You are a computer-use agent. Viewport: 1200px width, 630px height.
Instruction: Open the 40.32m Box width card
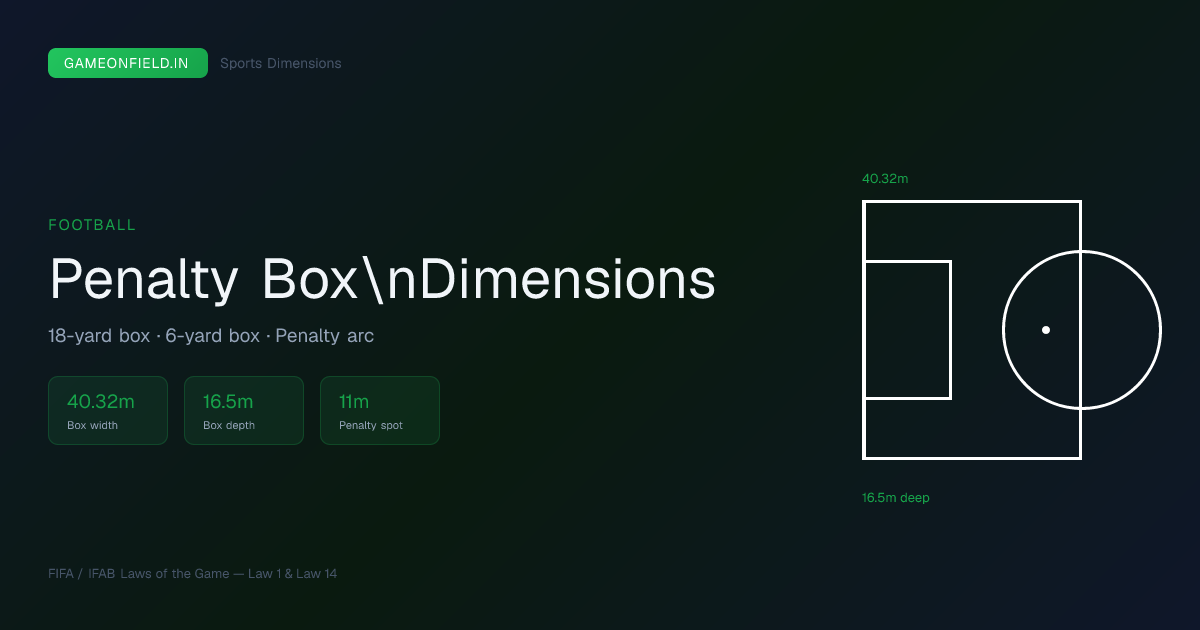[108, 410]
